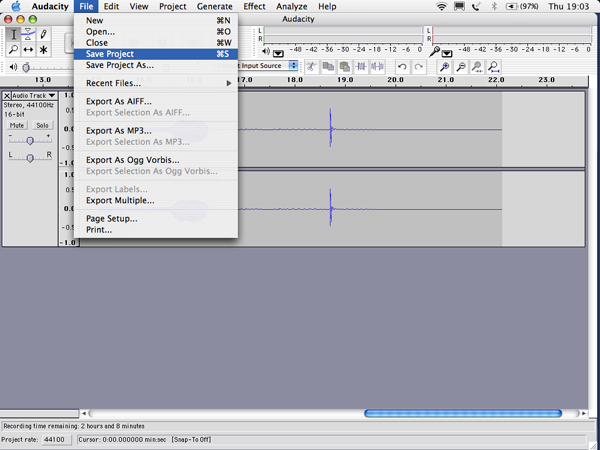Open the Help menu

[x=327, y=7]
